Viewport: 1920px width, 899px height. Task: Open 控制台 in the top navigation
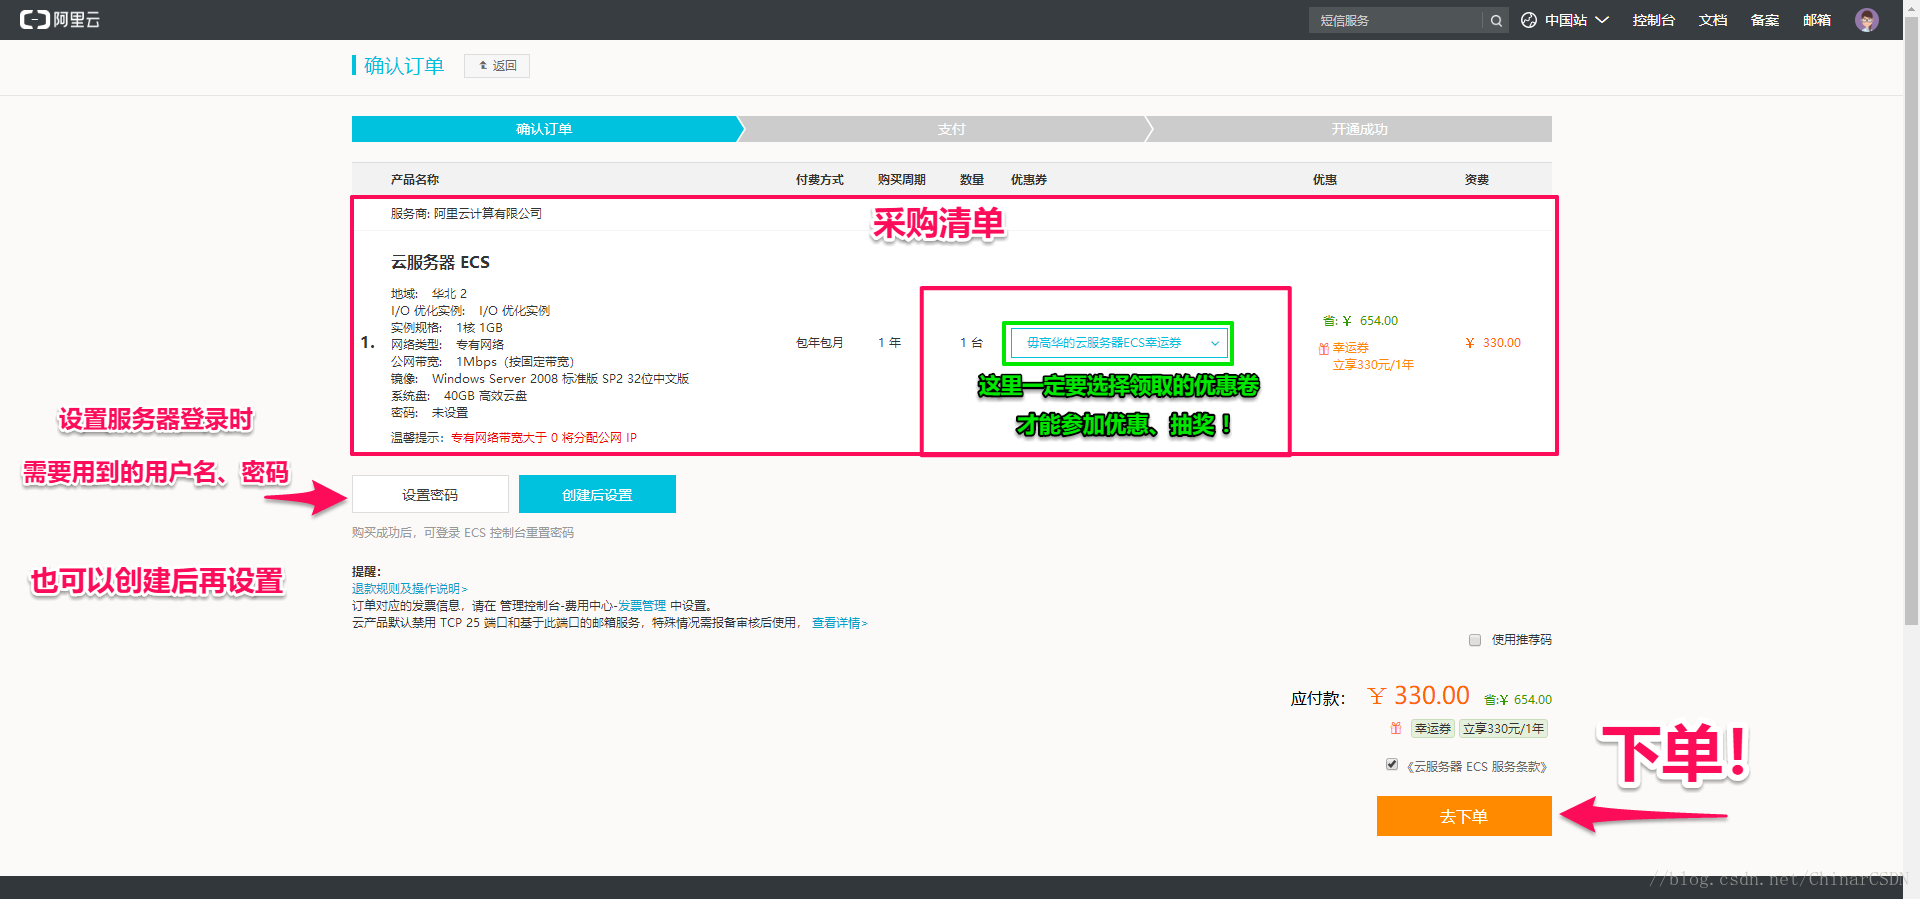(1653, 20)
